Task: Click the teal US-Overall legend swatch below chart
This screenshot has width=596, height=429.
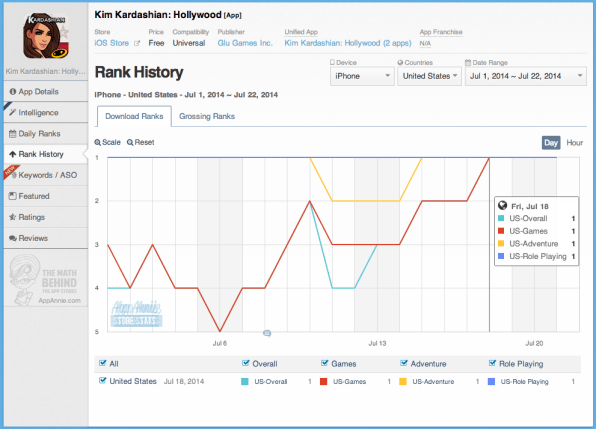Action: pos(245,382)
